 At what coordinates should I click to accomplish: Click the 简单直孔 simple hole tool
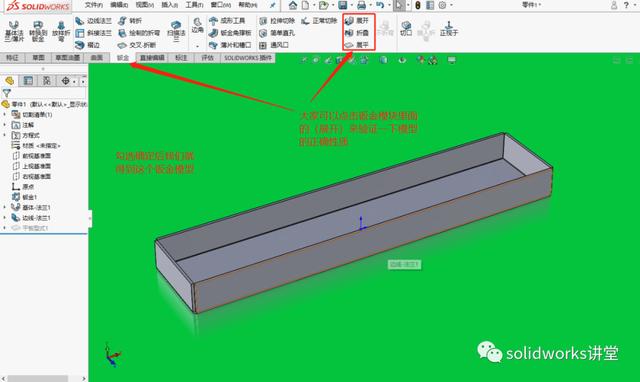pos(277,33)
